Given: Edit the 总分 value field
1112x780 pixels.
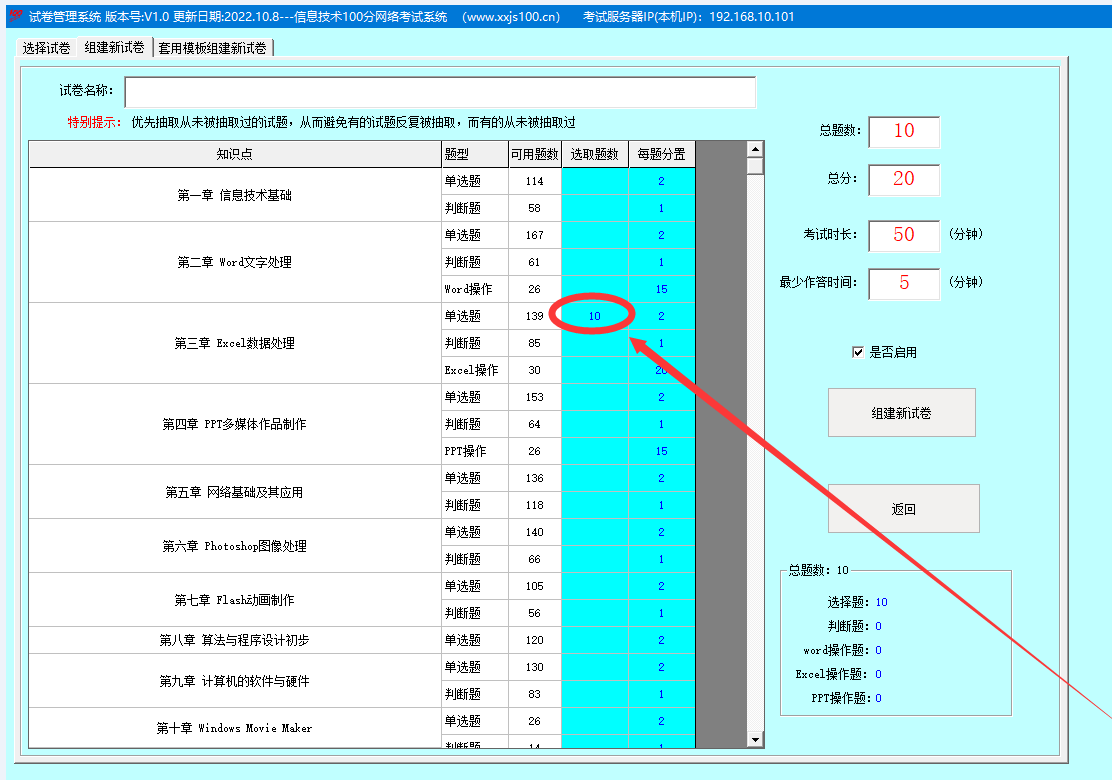Looking at the screenshot, I should click(x=904, y=180).
